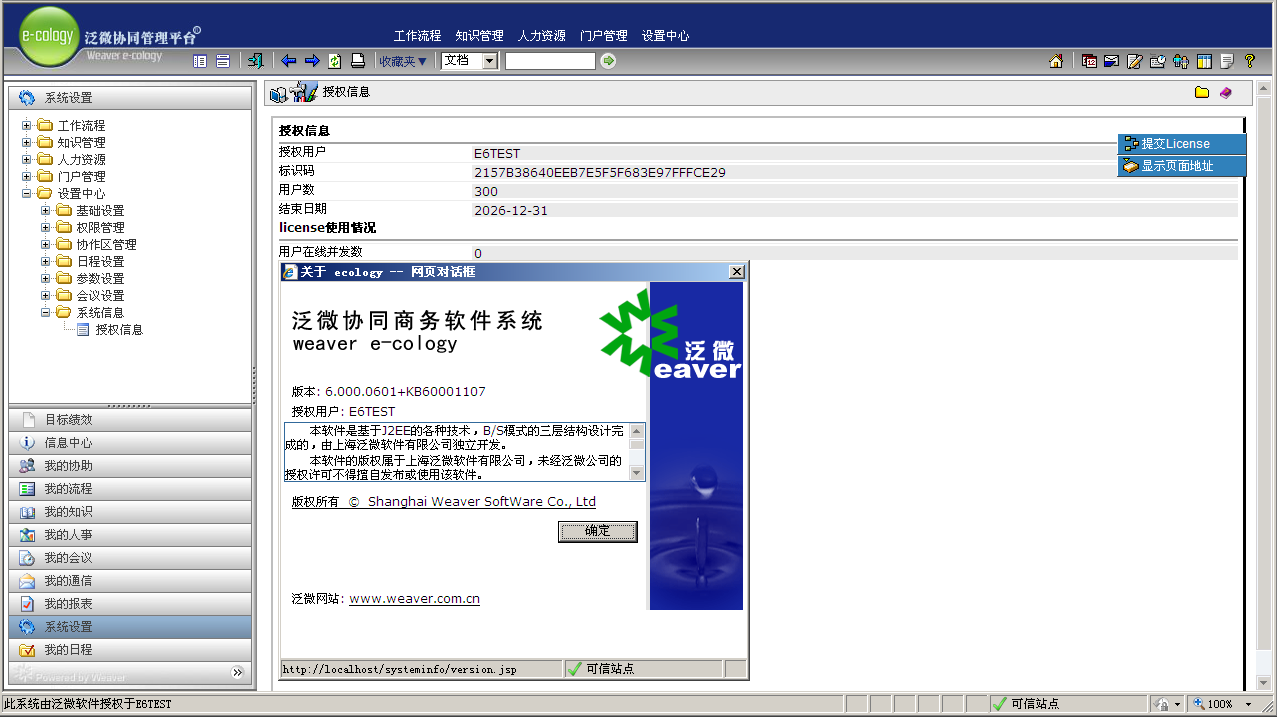Image resolution: width=1277 pixels, height=717 pixels.
Task: Expand more sidebar sections with double chevron
Action: tap(238, 672)
